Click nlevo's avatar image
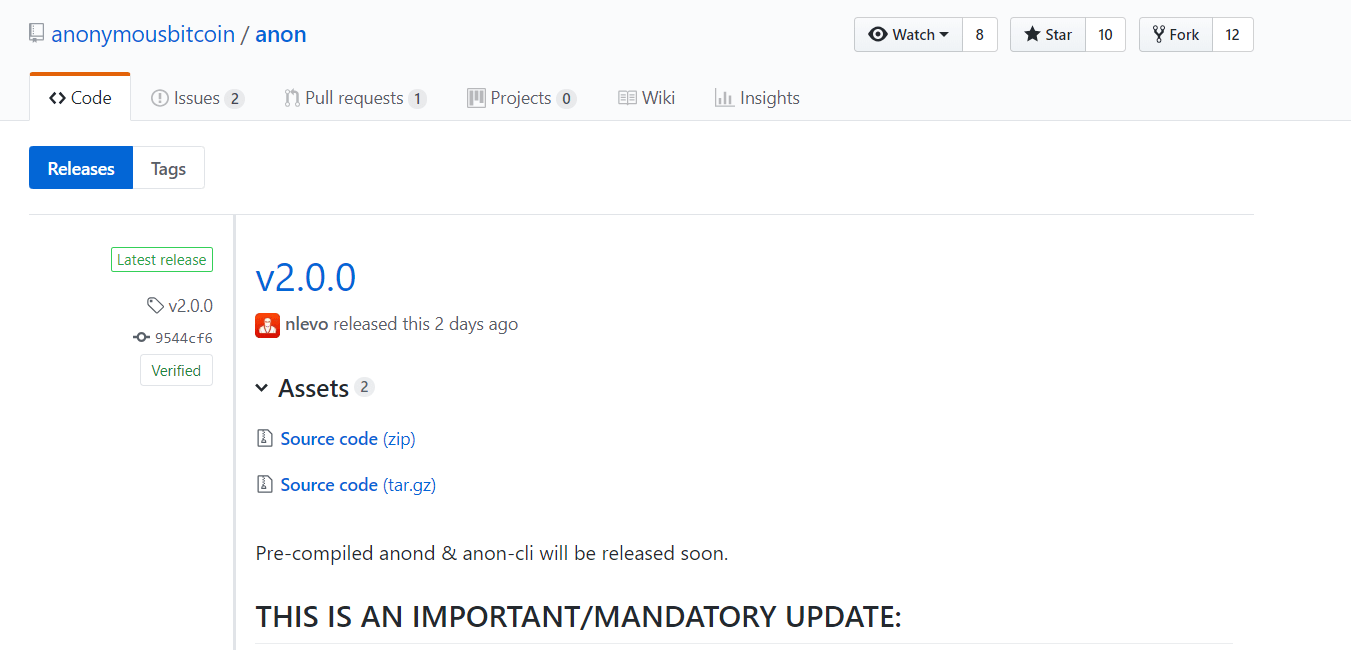The height and width of the screenshot is (650, 1351). coord(267,325)
